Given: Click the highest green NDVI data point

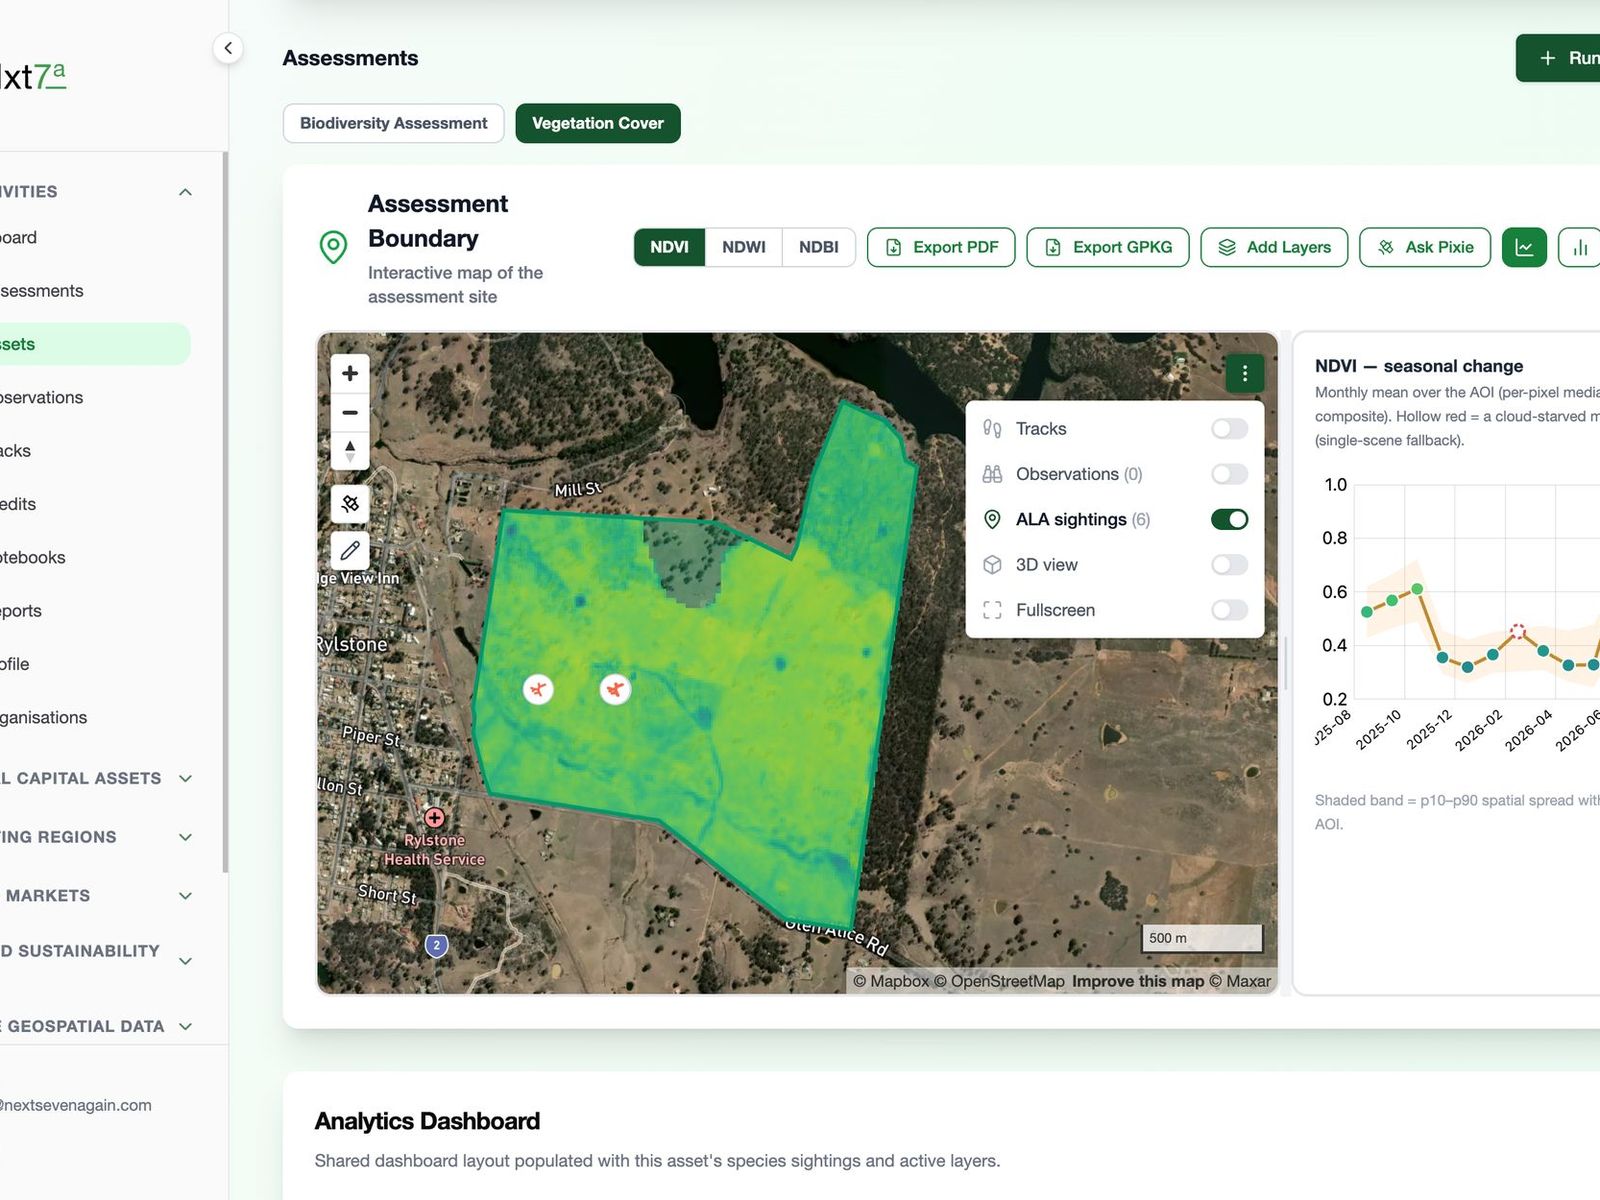Looking at the screenshot, I should (1417, 589).
